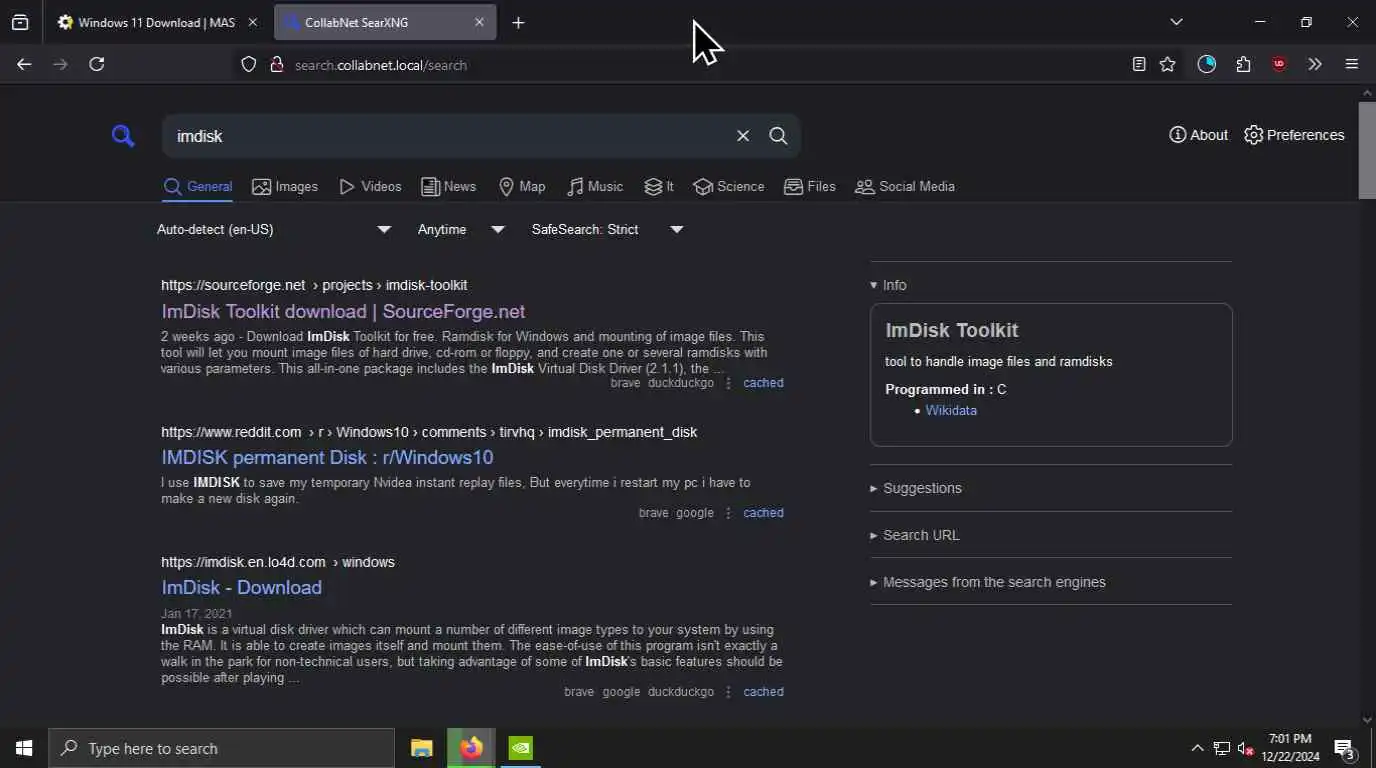
Task: Submit search with the magnifier button
Action: coord(778,136)
